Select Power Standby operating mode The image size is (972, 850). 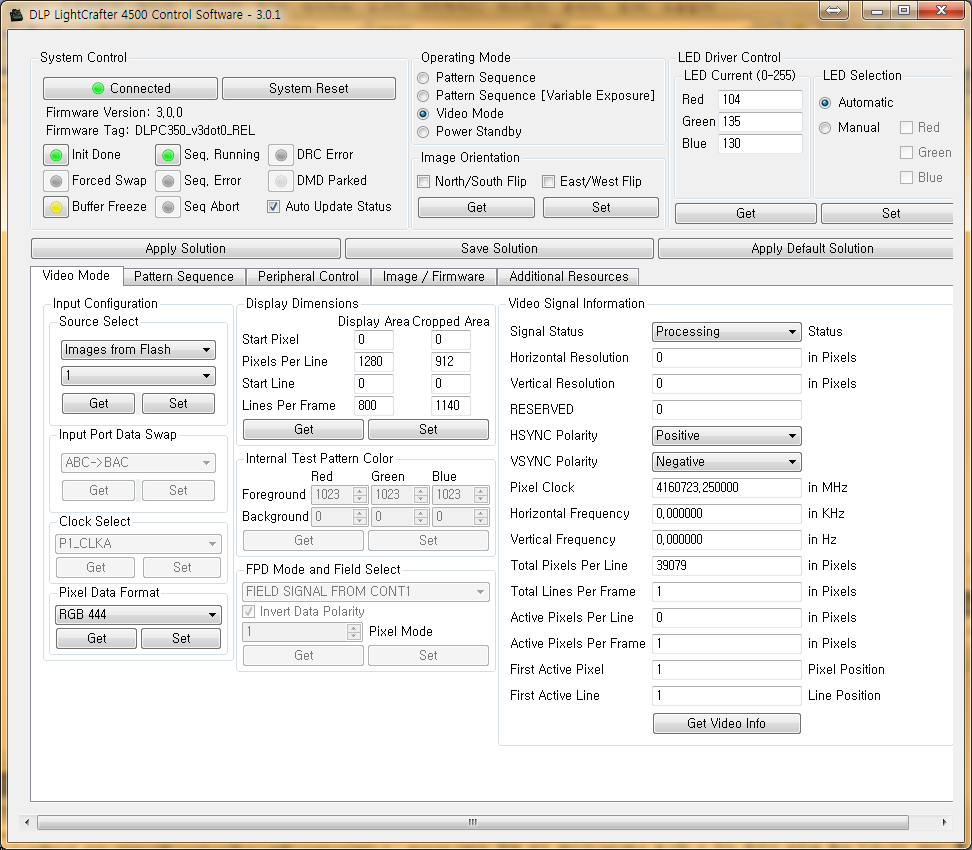click(x=423, y=132)
